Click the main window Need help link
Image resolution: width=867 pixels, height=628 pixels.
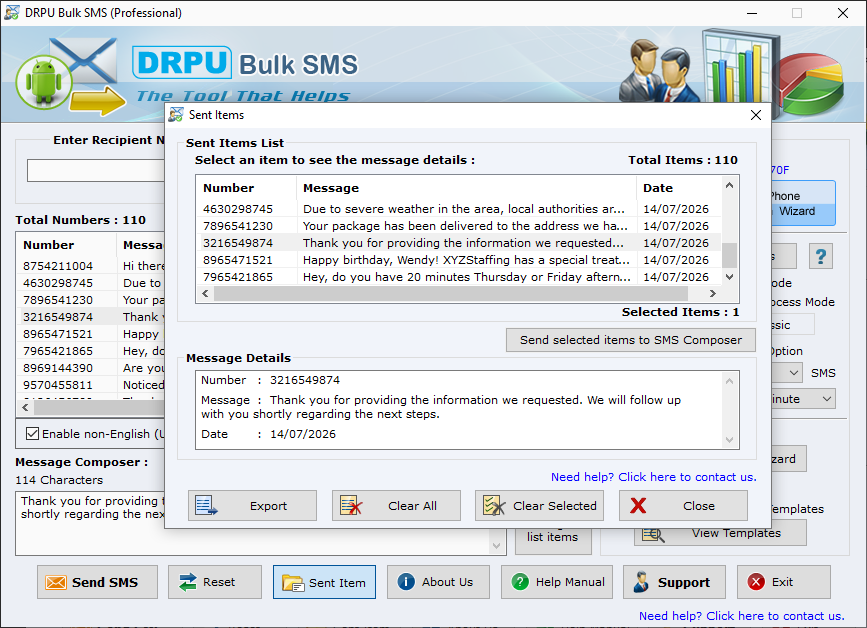[x=742, y=616]
